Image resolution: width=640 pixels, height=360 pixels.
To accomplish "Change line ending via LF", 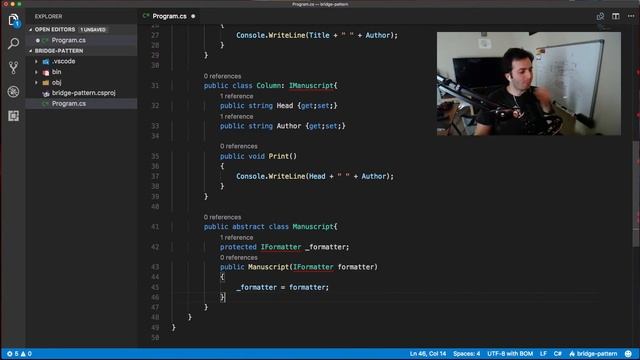I will point(543,354).
